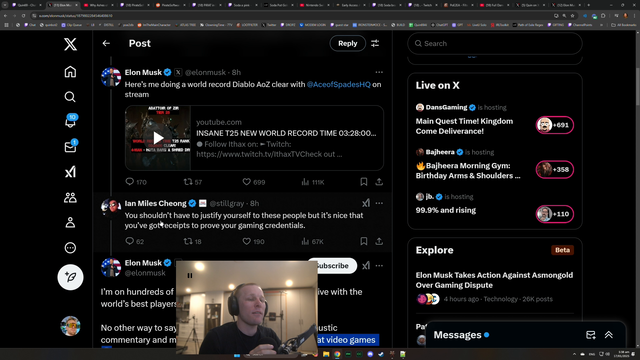Image resolution: width=640 pixels, height=360 pixels.
Task: Open File Explorer in the Windows taskbar
Action: point(326,354)
